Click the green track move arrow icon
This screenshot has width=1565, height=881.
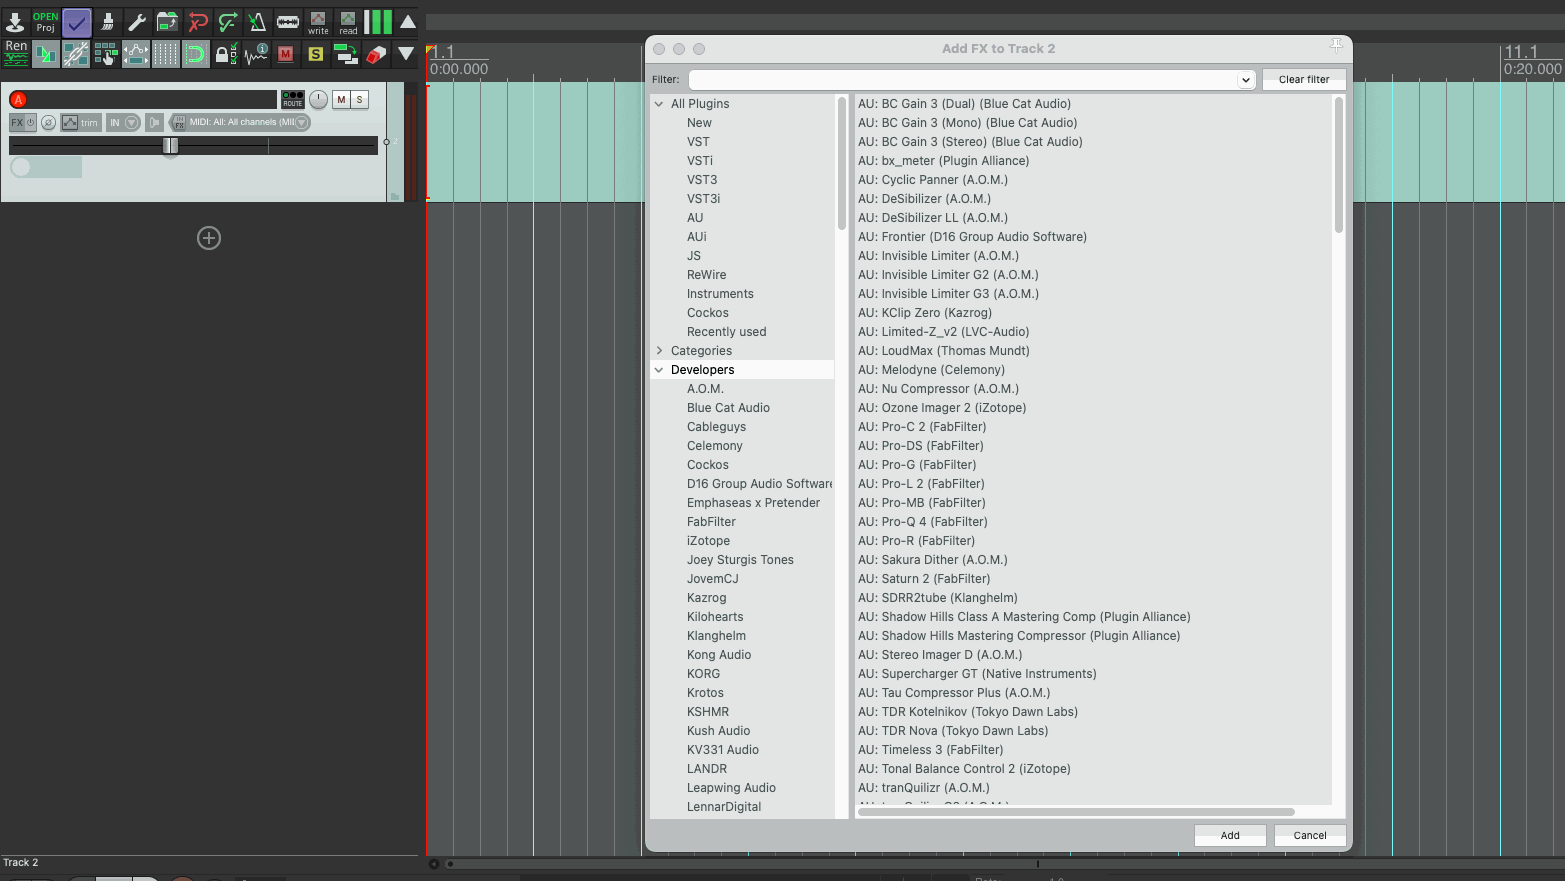[346, 53]
